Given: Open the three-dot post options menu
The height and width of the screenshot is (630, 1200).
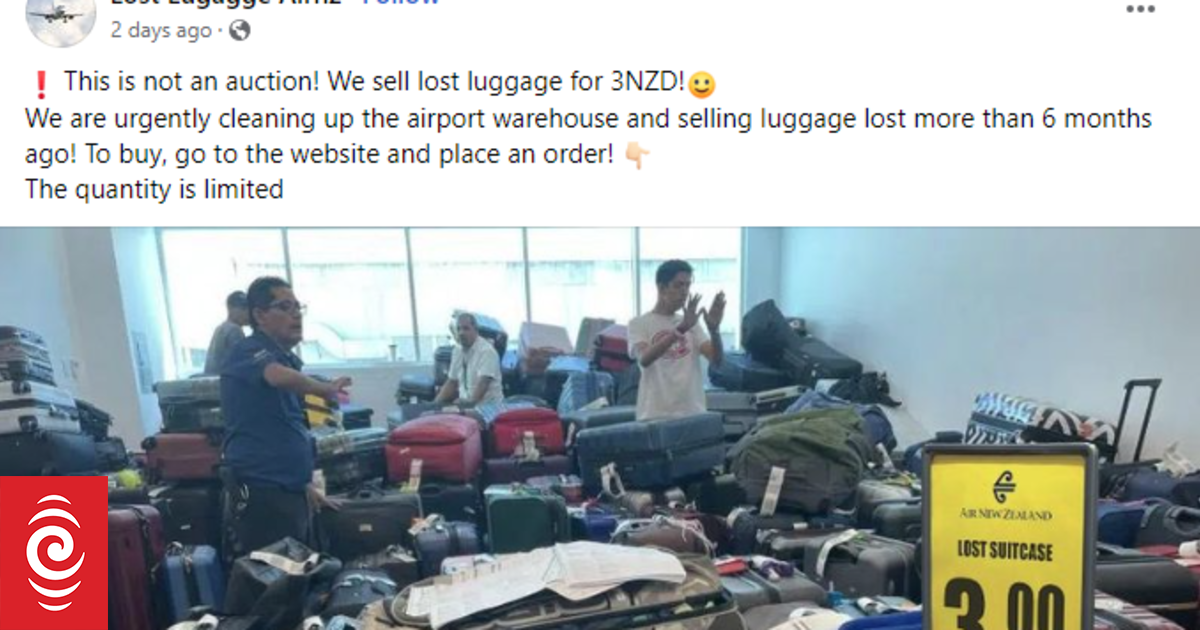Looking at the screenshot, I should pos(1140,8).
